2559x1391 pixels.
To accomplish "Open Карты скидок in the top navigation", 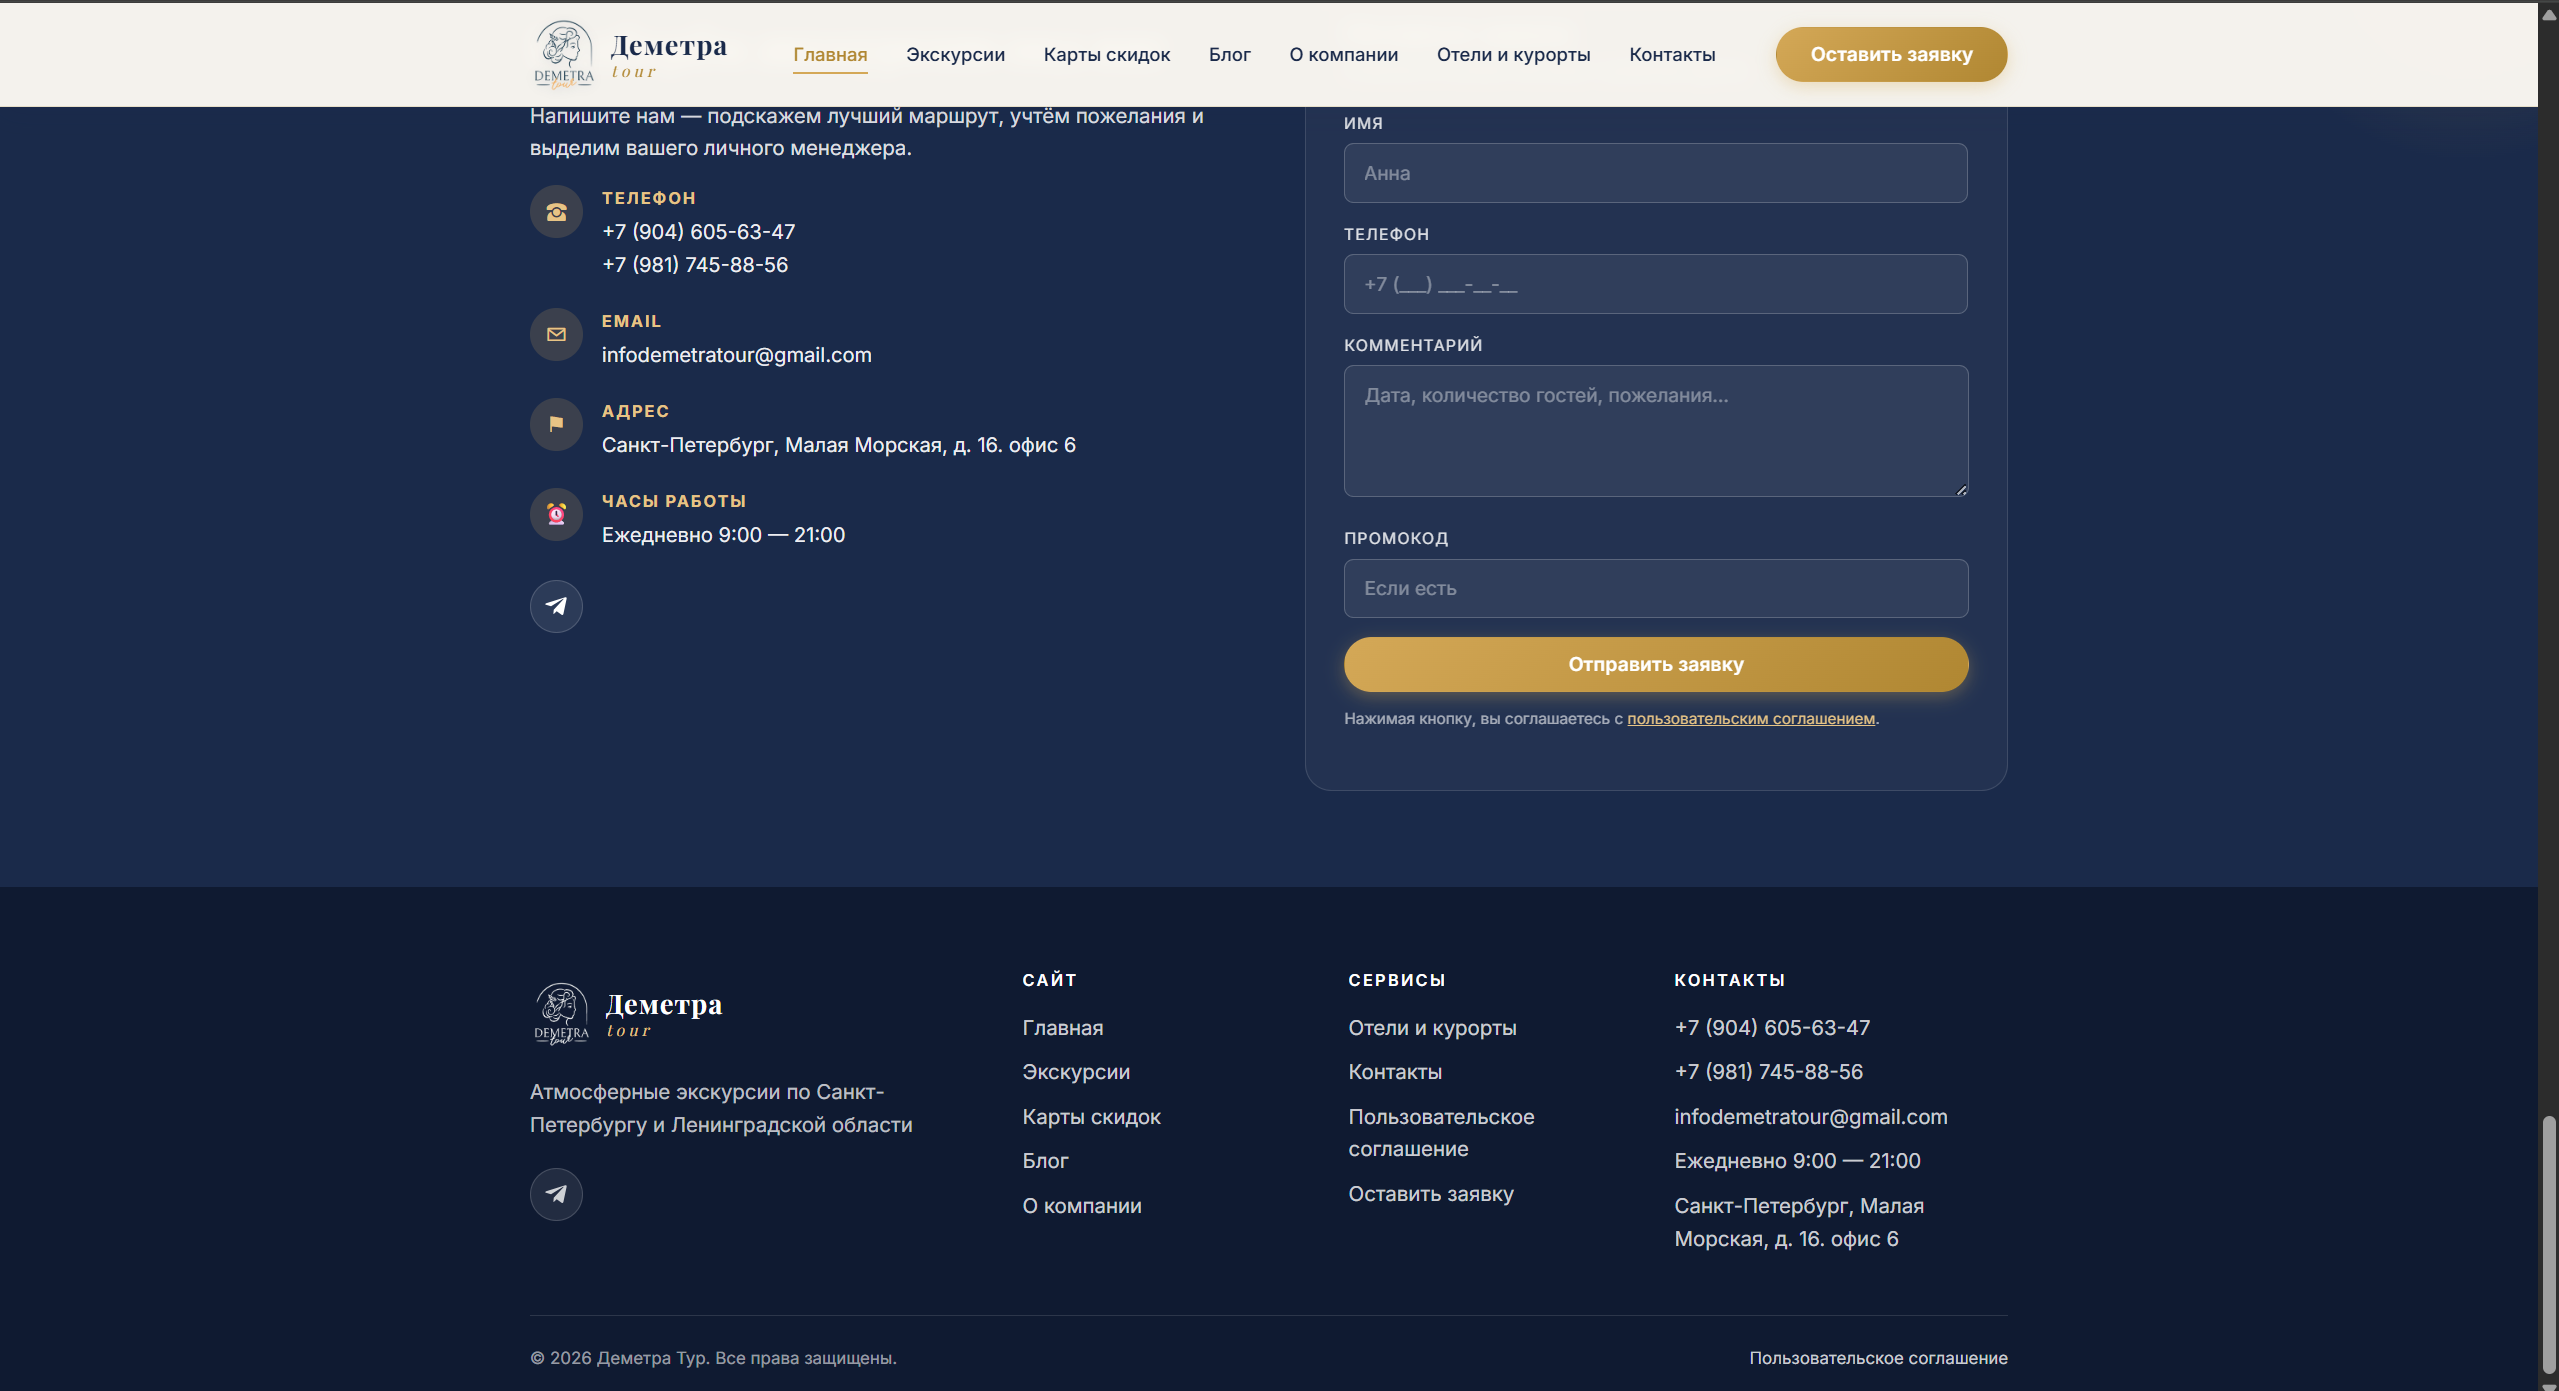I will [1107, 55].
